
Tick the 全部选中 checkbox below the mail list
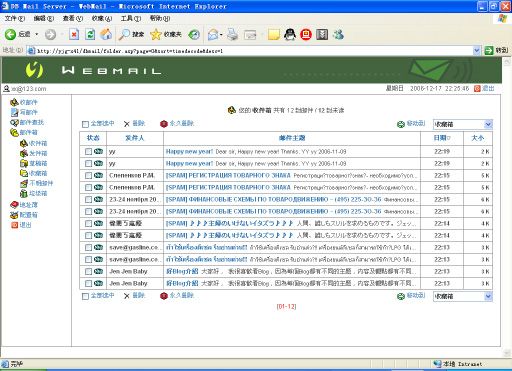(x=85, y=296)
